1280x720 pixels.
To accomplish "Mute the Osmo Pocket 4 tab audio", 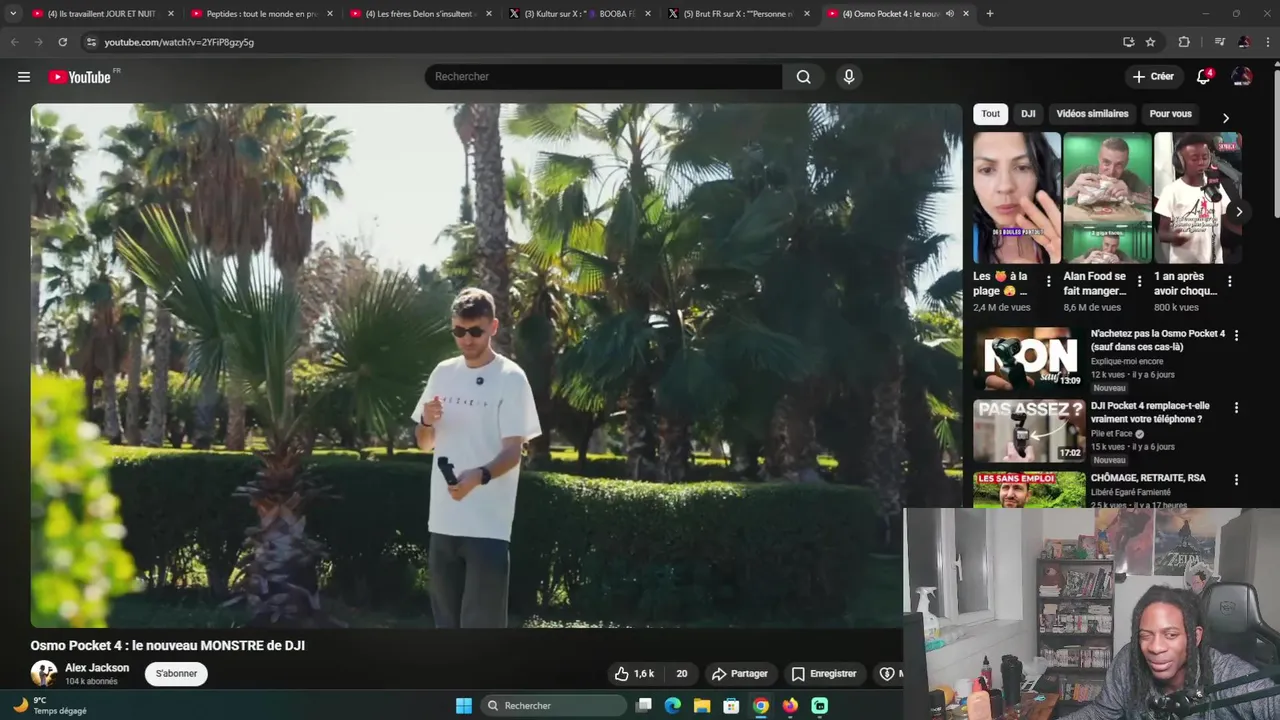I will (949, 14).
